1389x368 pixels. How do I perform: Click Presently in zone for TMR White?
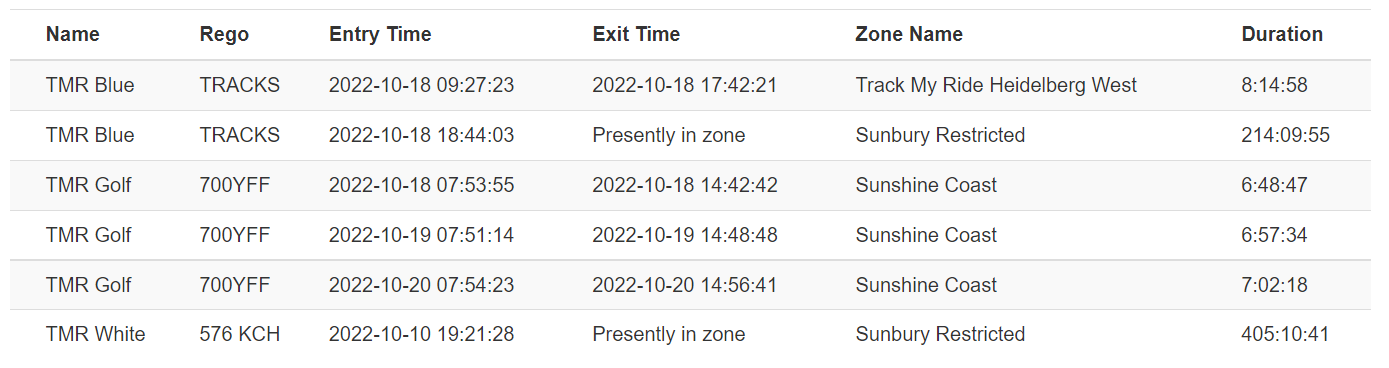click(x=669, y=334)
